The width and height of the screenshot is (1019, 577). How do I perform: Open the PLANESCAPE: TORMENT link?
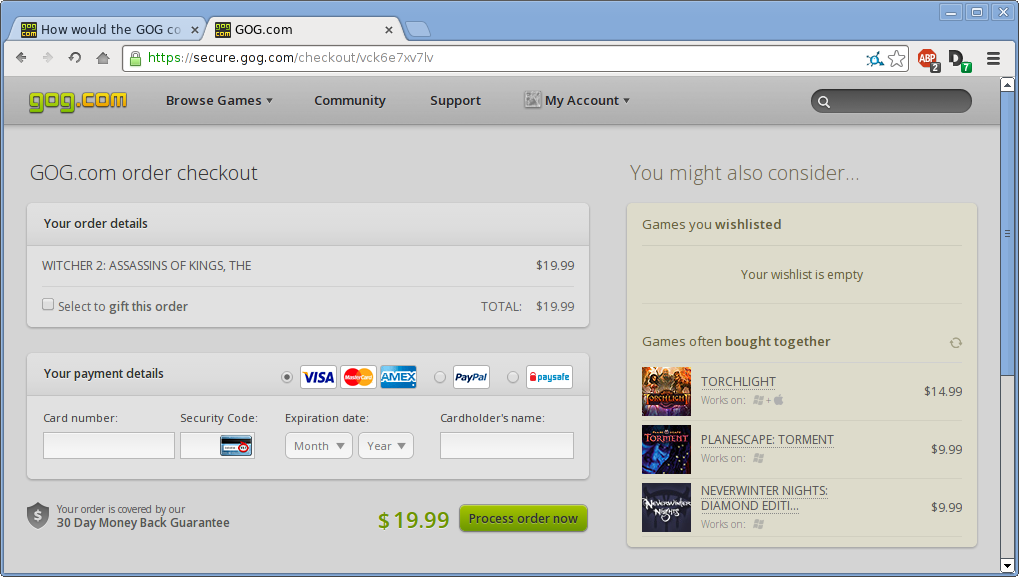coord(767,440)
